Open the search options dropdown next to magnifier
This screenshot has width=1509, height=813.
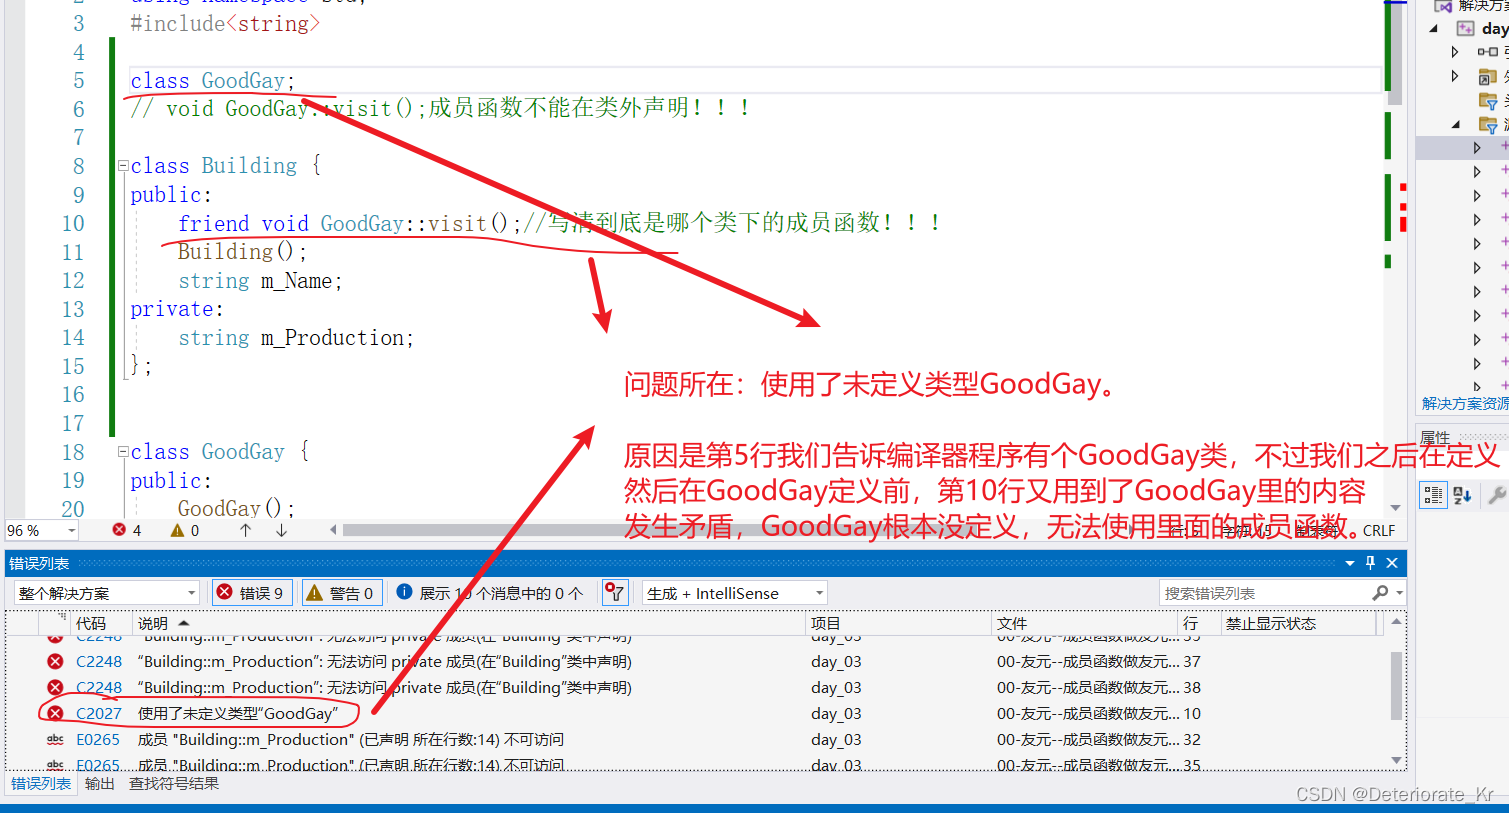pyautogui.click(x=1398, y=593)
